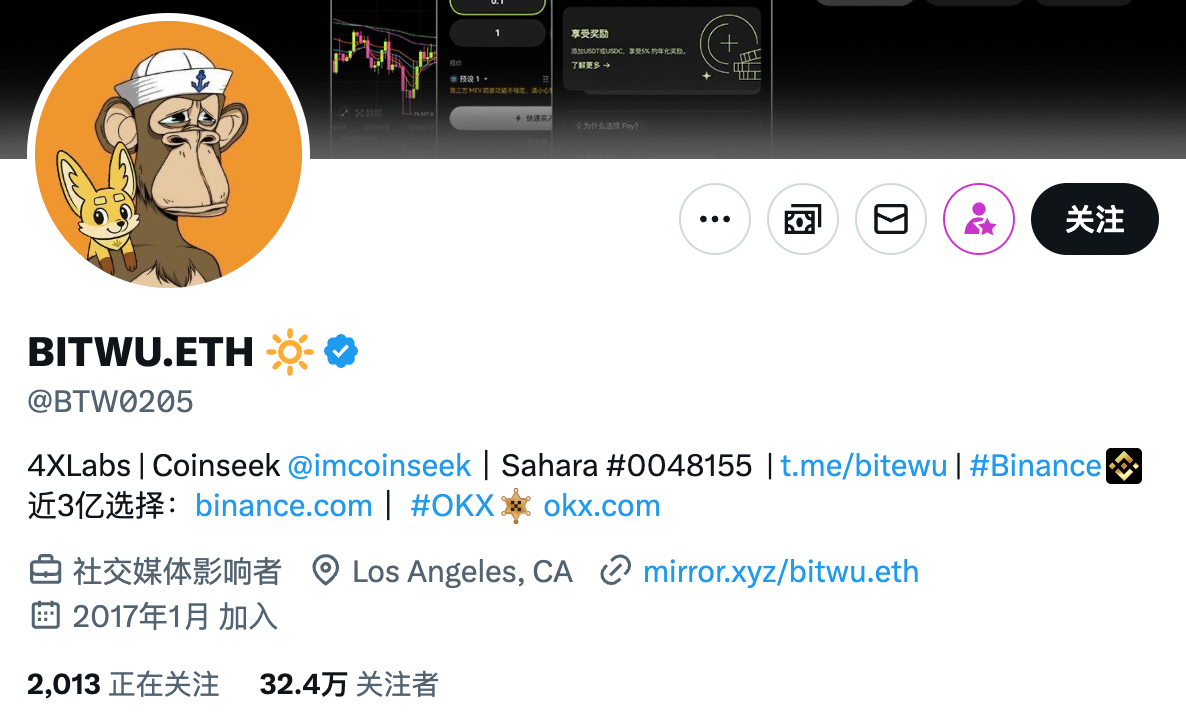
Task: Click the #Binance hashtag
Action: [x=1035, y=465]
